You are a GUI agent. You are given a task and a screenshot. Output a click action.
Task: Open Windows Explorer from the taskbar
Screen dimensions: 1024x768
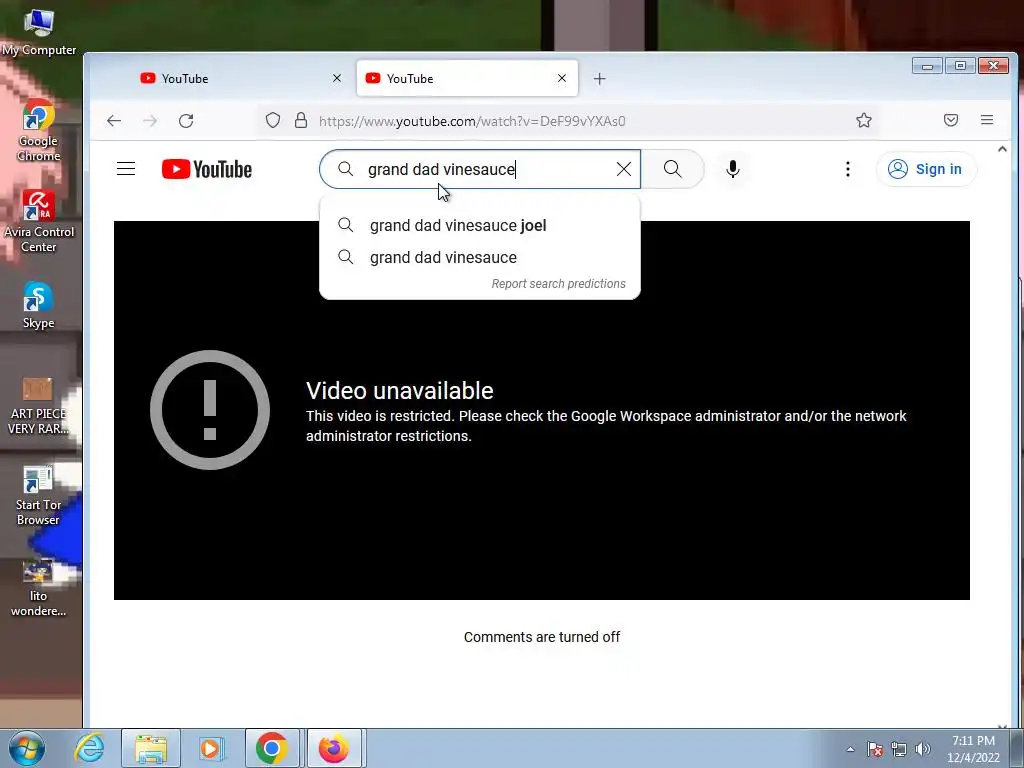click(x=151, y=748)
